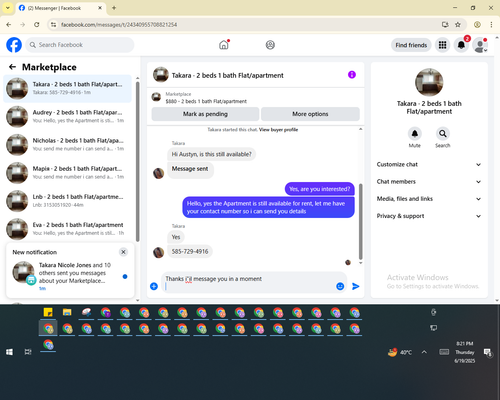Open the Mapia conversation
Image resolution: width=500 pixels, height=400 pixels.
(67, 173)
